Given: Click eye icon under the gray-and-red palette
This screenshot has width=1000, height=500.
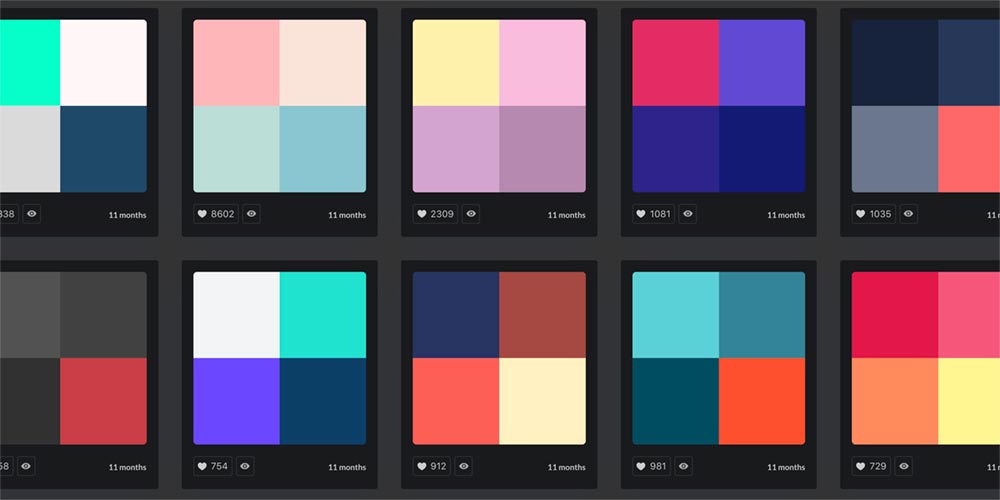Looking at the screenshot, I should coord(26,466).
